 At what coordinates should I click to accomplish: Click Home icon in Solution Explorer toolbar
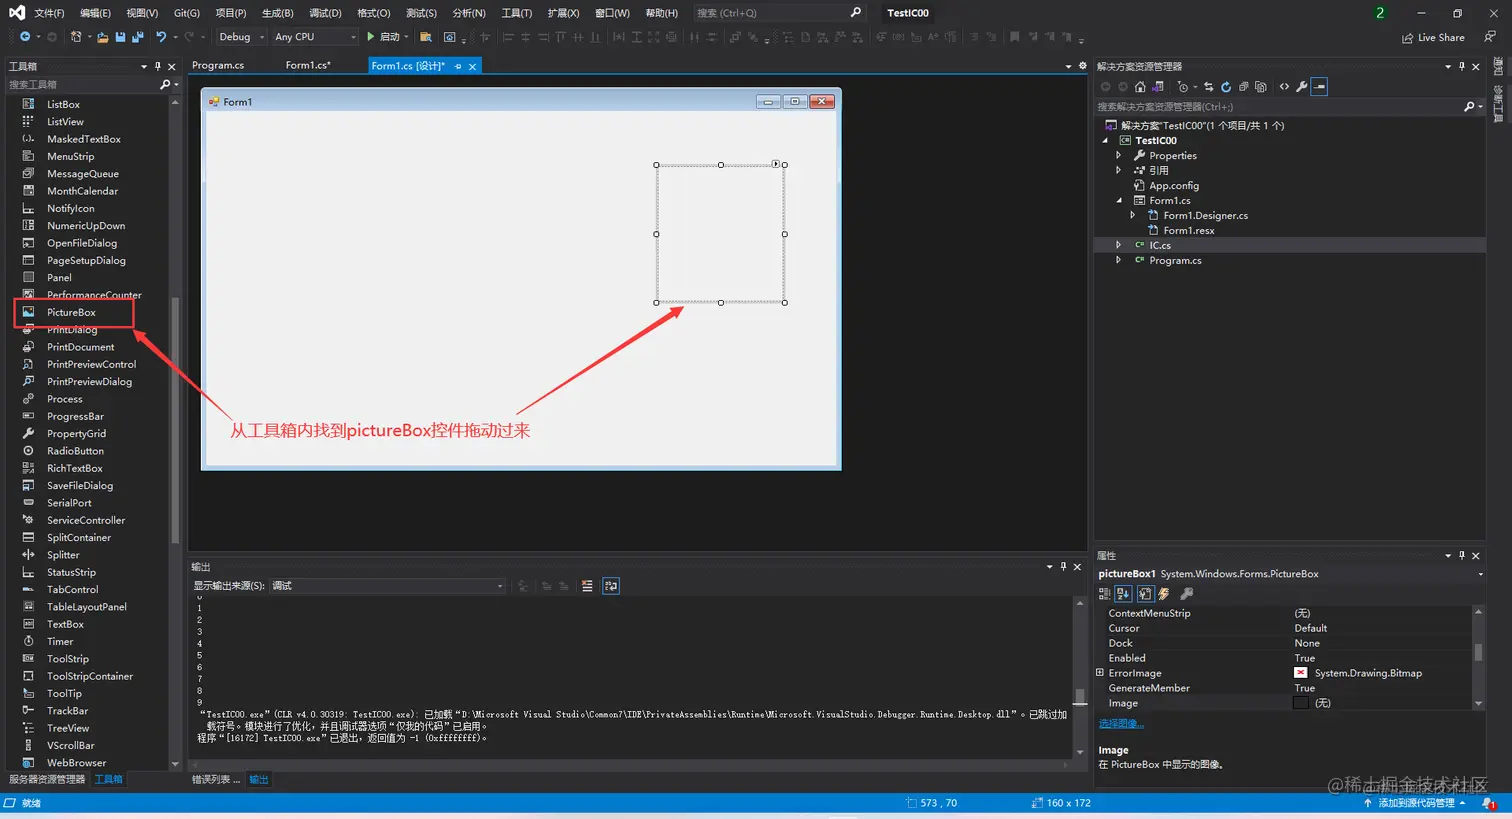coord(1140,87)
